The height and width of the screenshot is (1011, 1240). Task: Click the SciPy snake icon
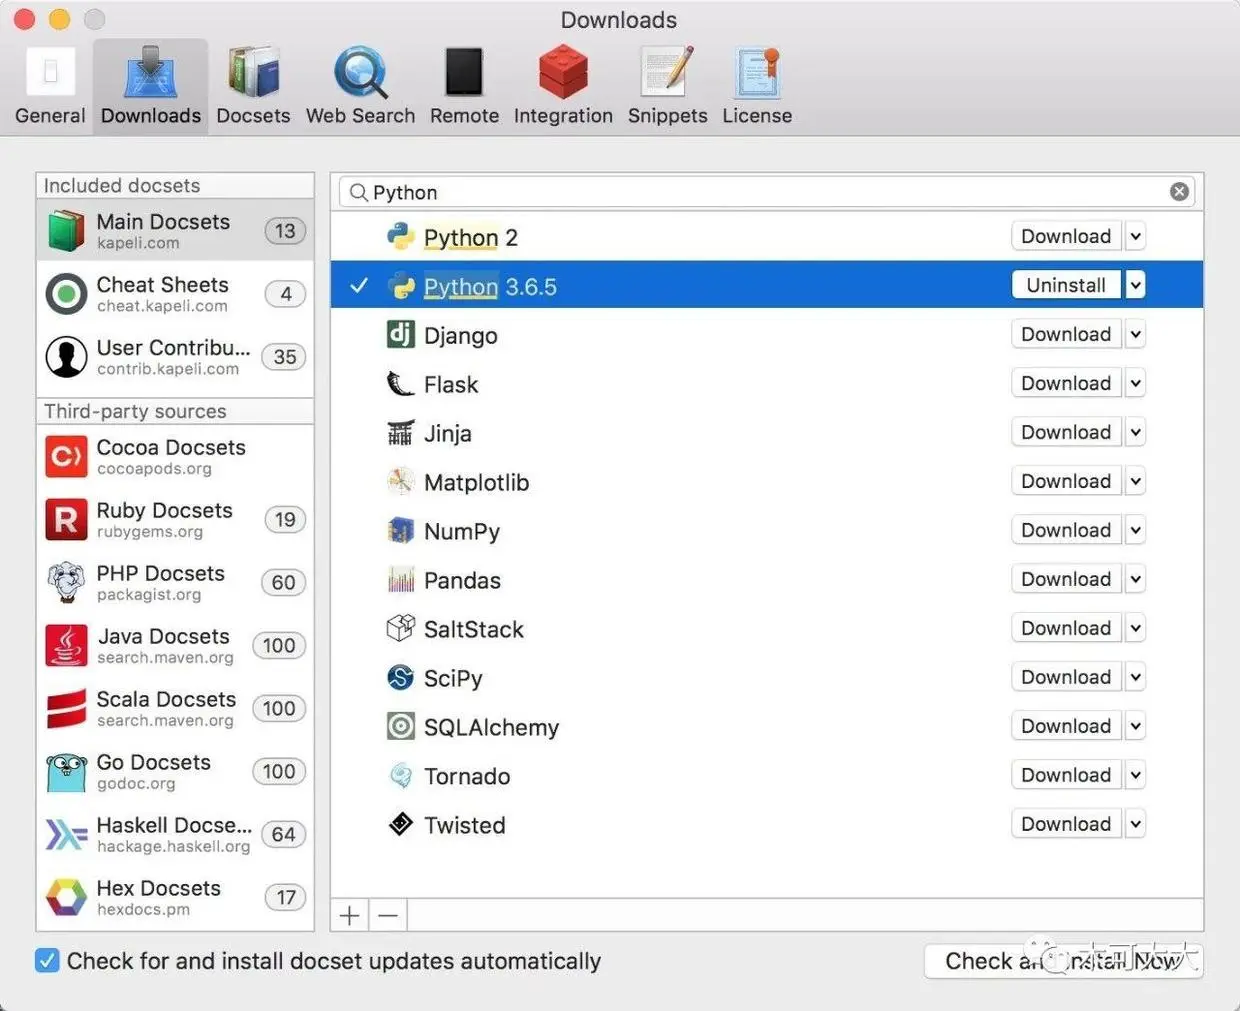(400, 677)
